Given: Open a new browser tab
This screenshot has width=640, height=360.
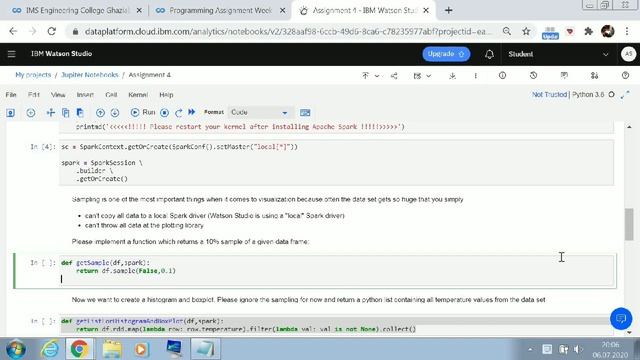Looking at the screenshot, I should 449,11.
